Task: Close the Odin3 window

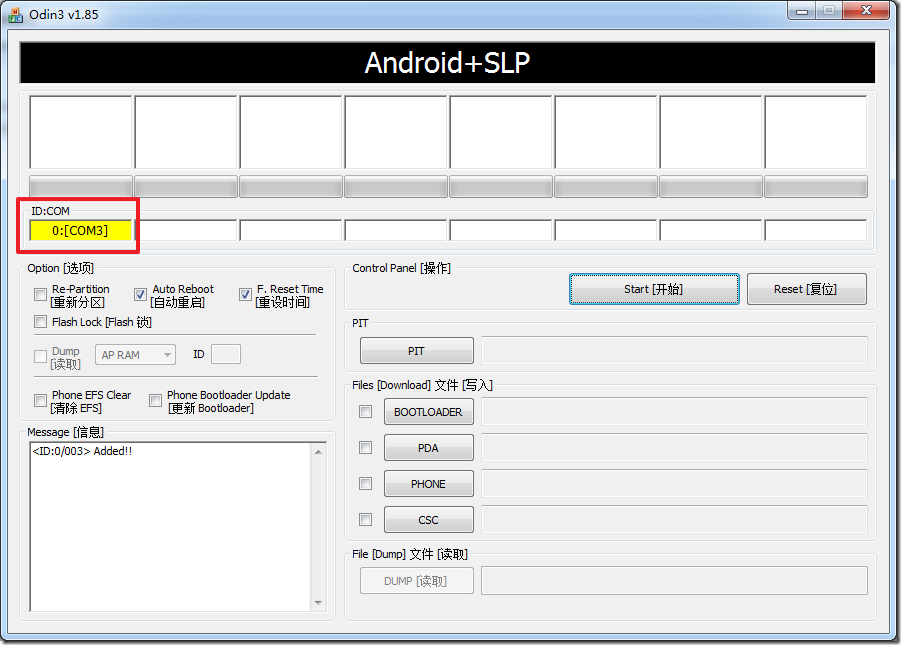Action: coord(866,11)
